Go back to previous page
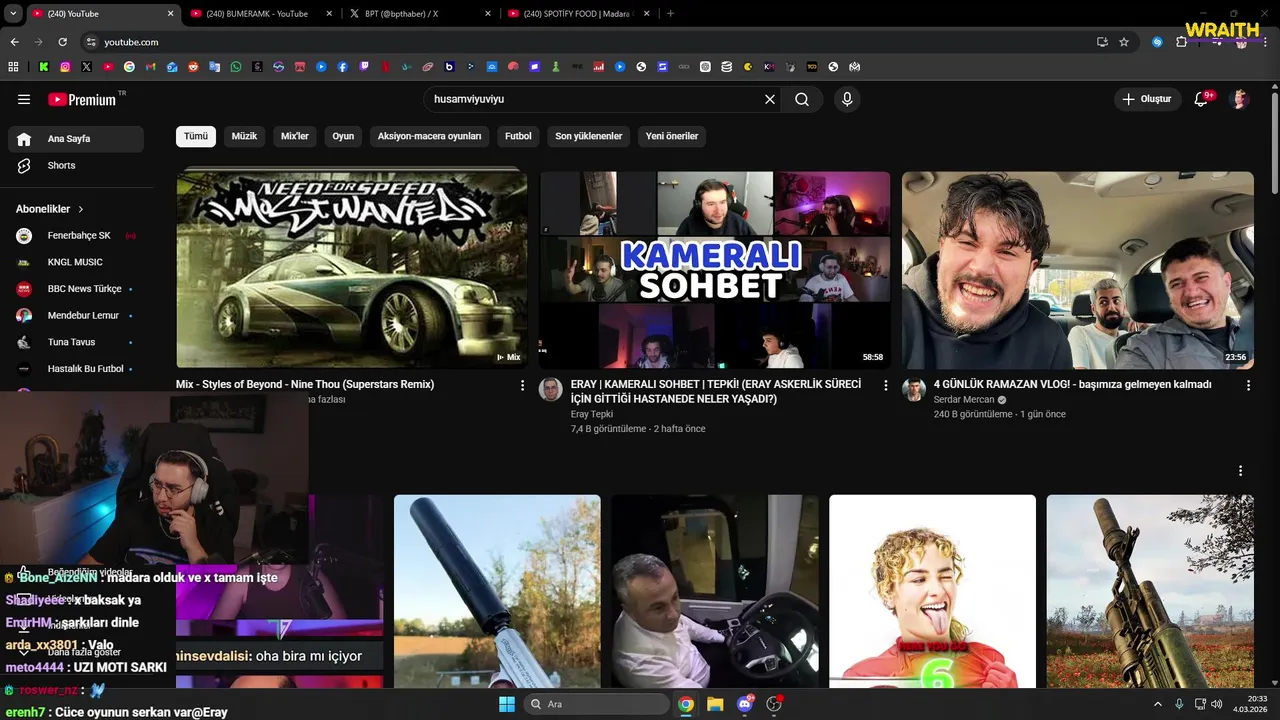 [x=14, y=42]
